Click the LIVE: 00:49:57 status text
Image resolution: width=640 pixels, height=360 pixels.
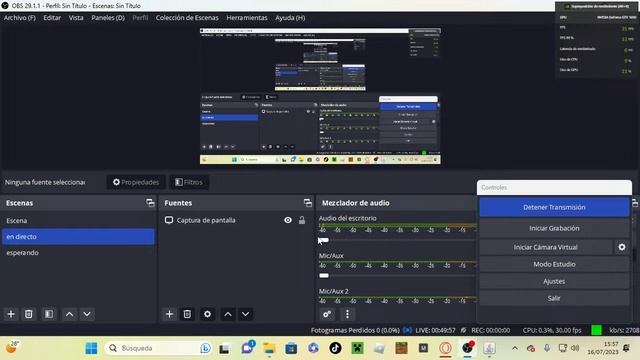[x=435, y=330]
